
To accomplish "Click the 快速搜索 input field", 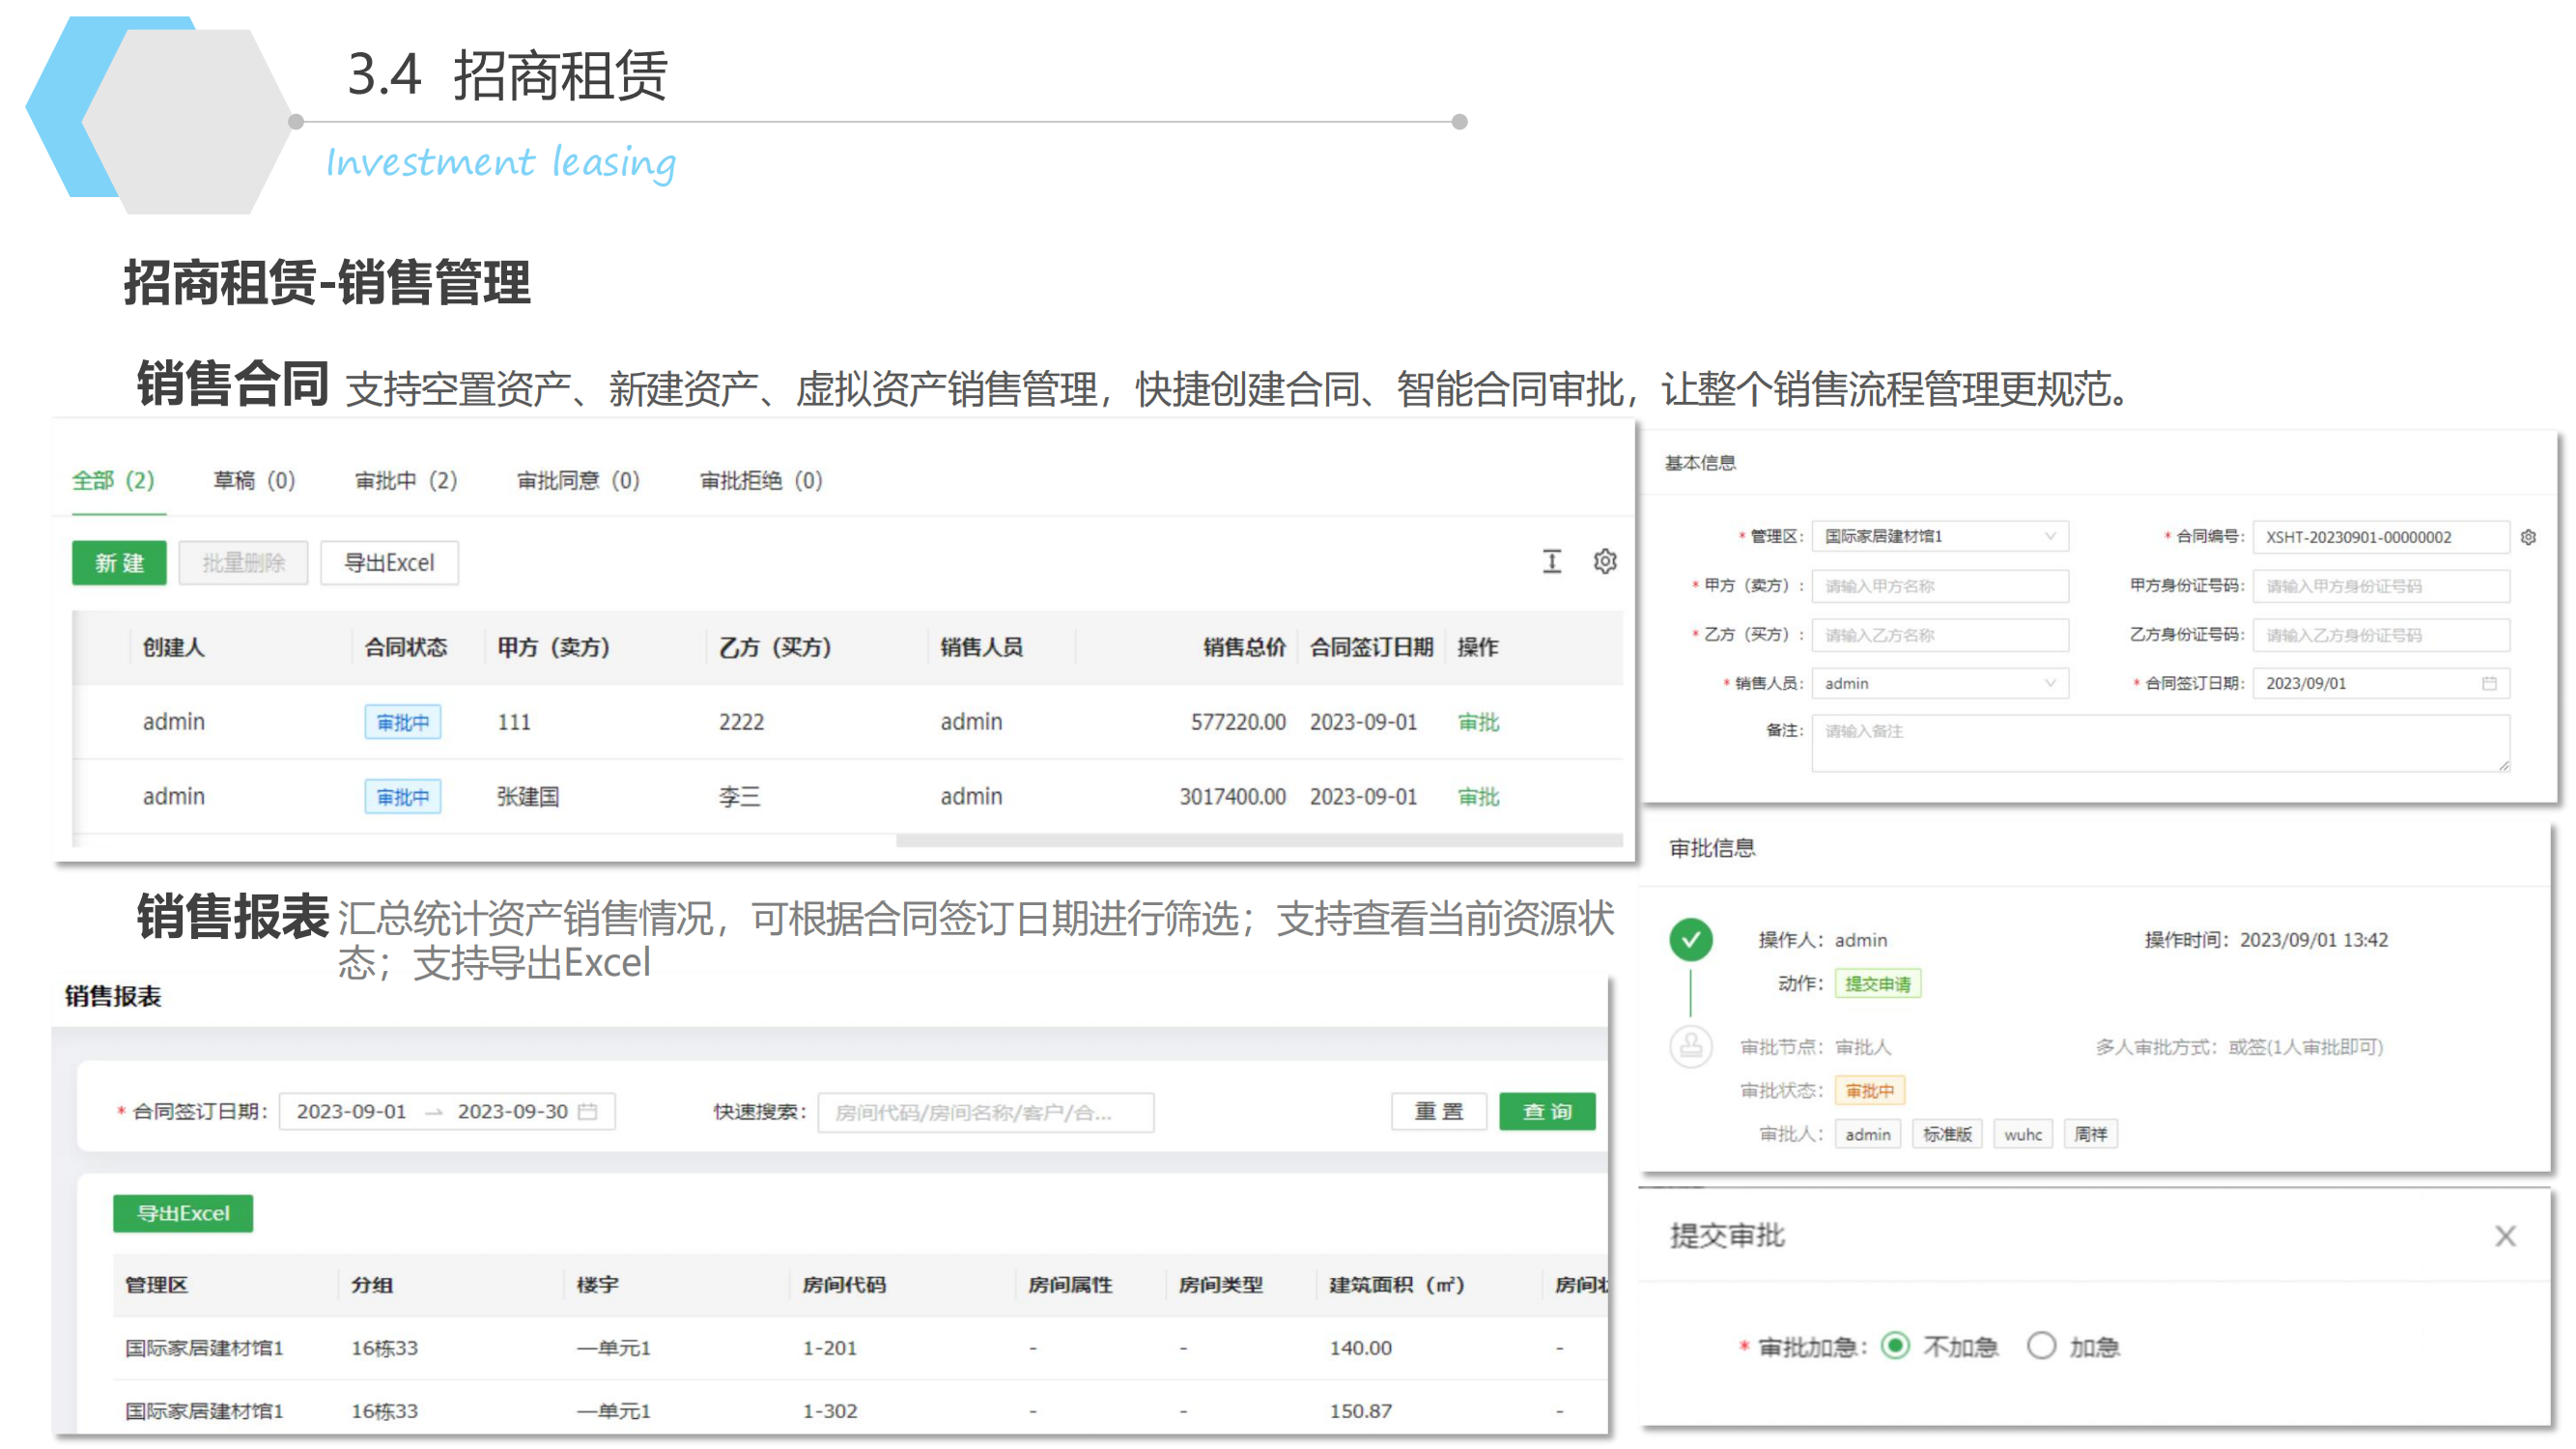I will click(x=985, y=1112).
